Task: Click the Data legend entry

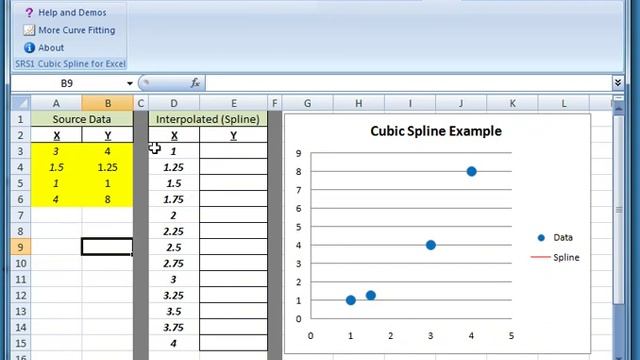Action: tap(555, 238)
